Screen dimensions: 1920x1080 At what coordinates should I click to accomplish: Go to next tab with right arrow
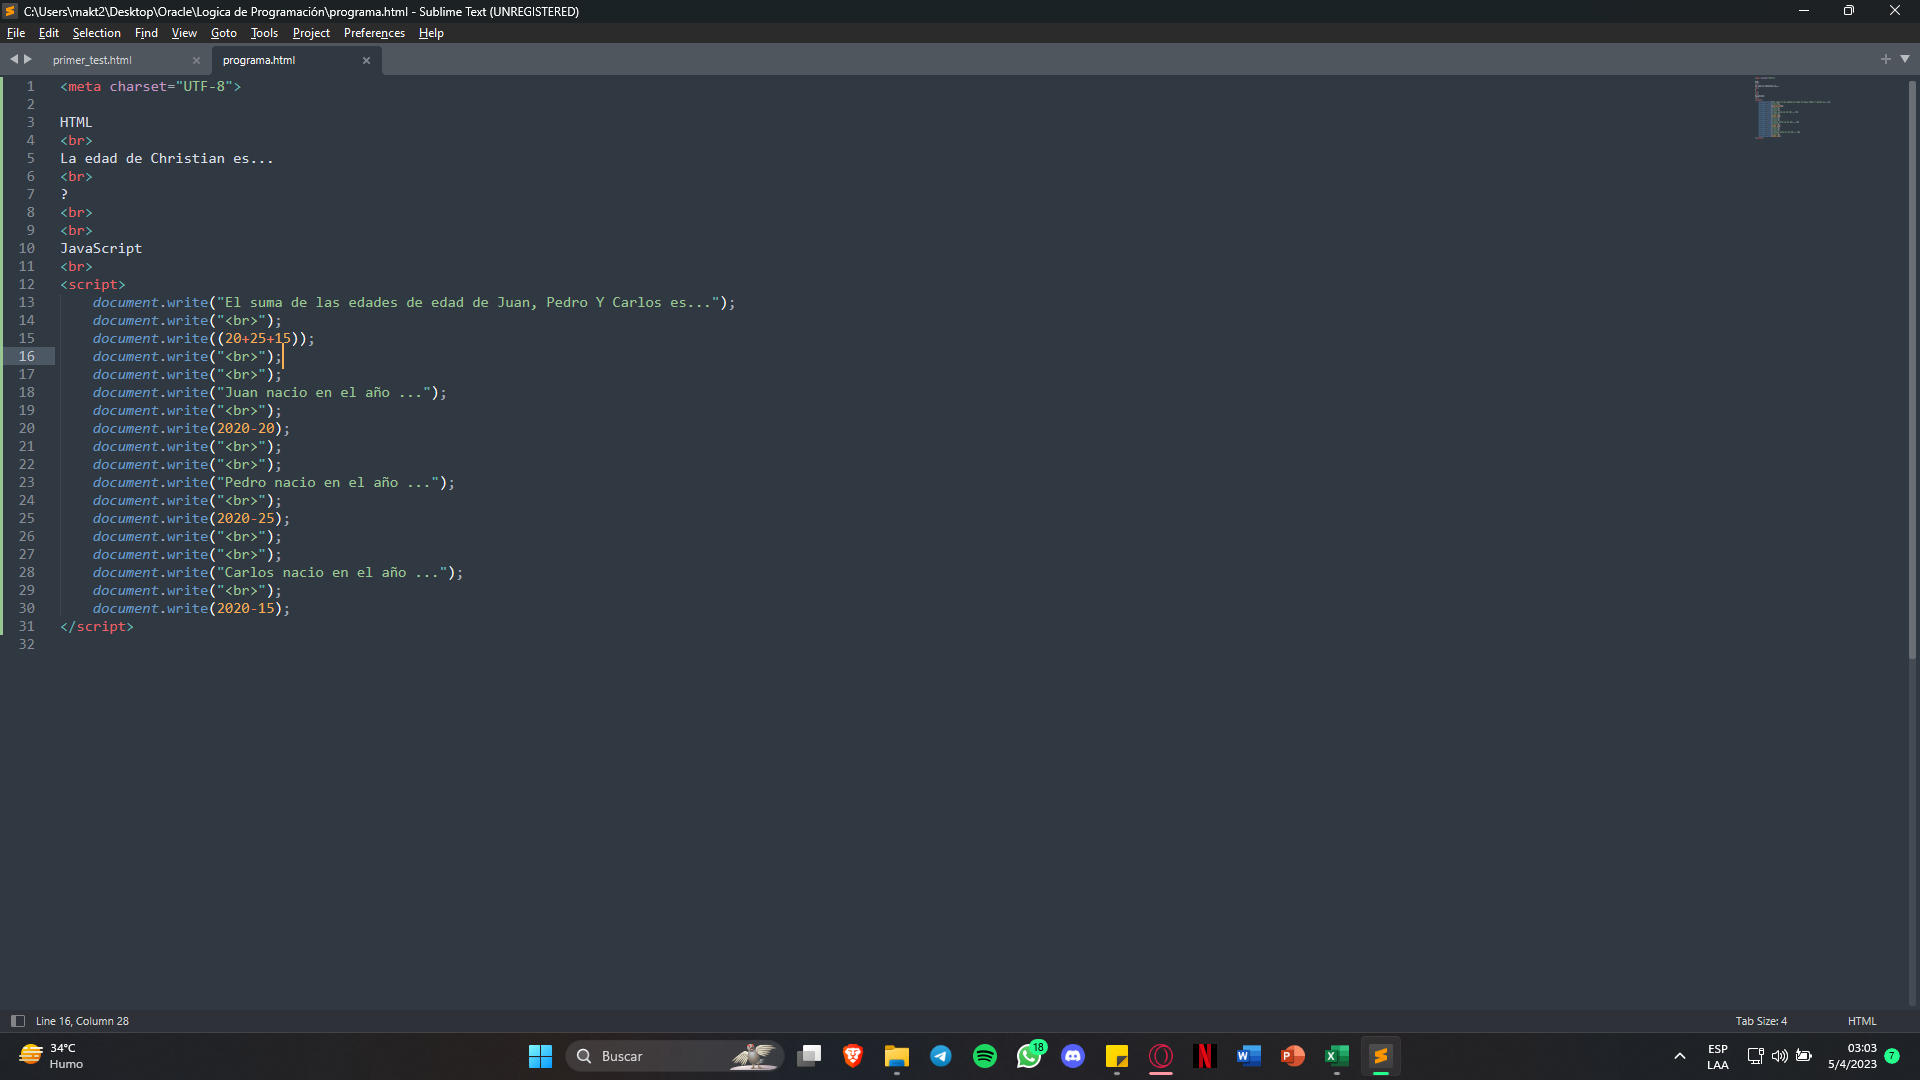28,59
